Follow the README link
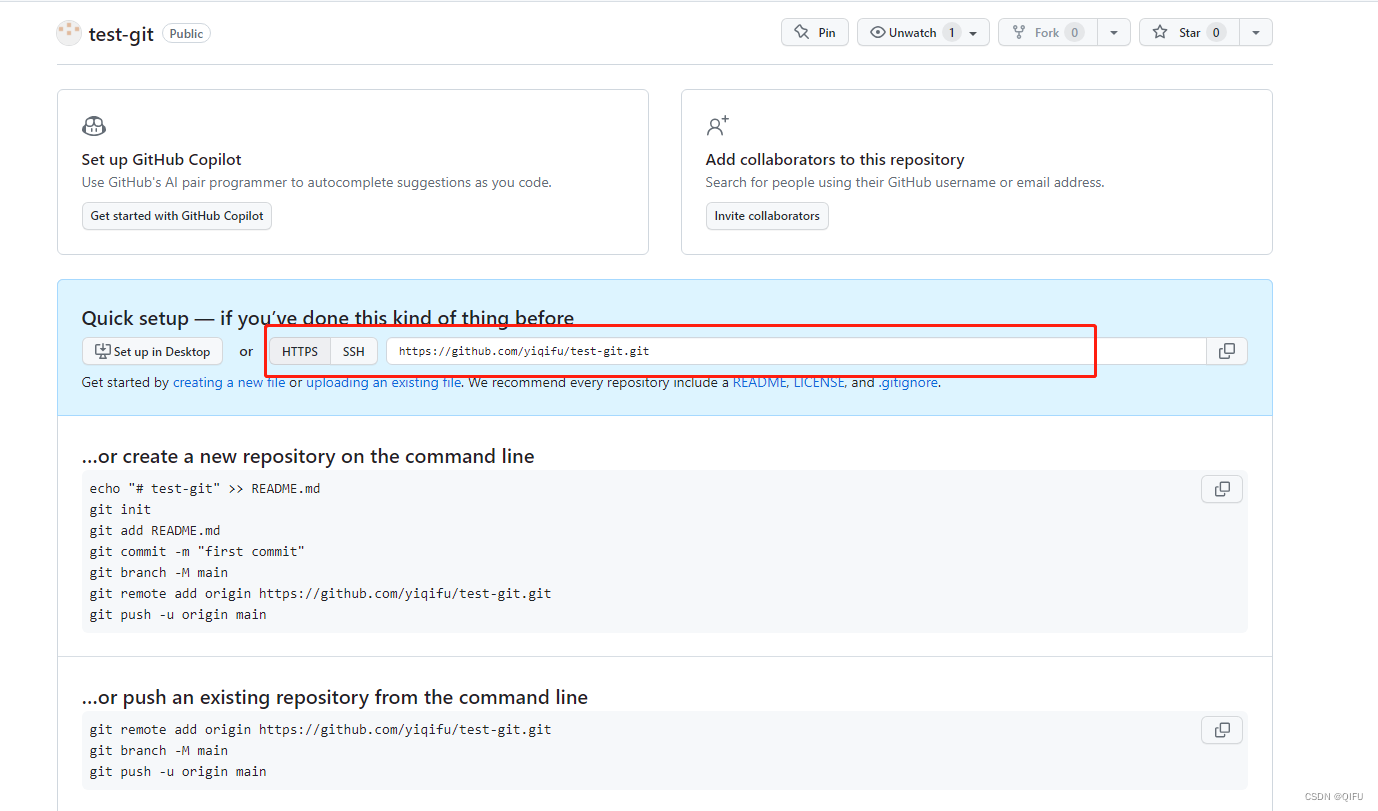 [x=760, y=382]
